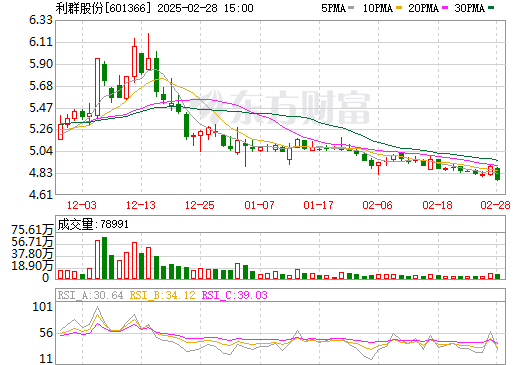Click the 5PMA legend label

point(333,8)
